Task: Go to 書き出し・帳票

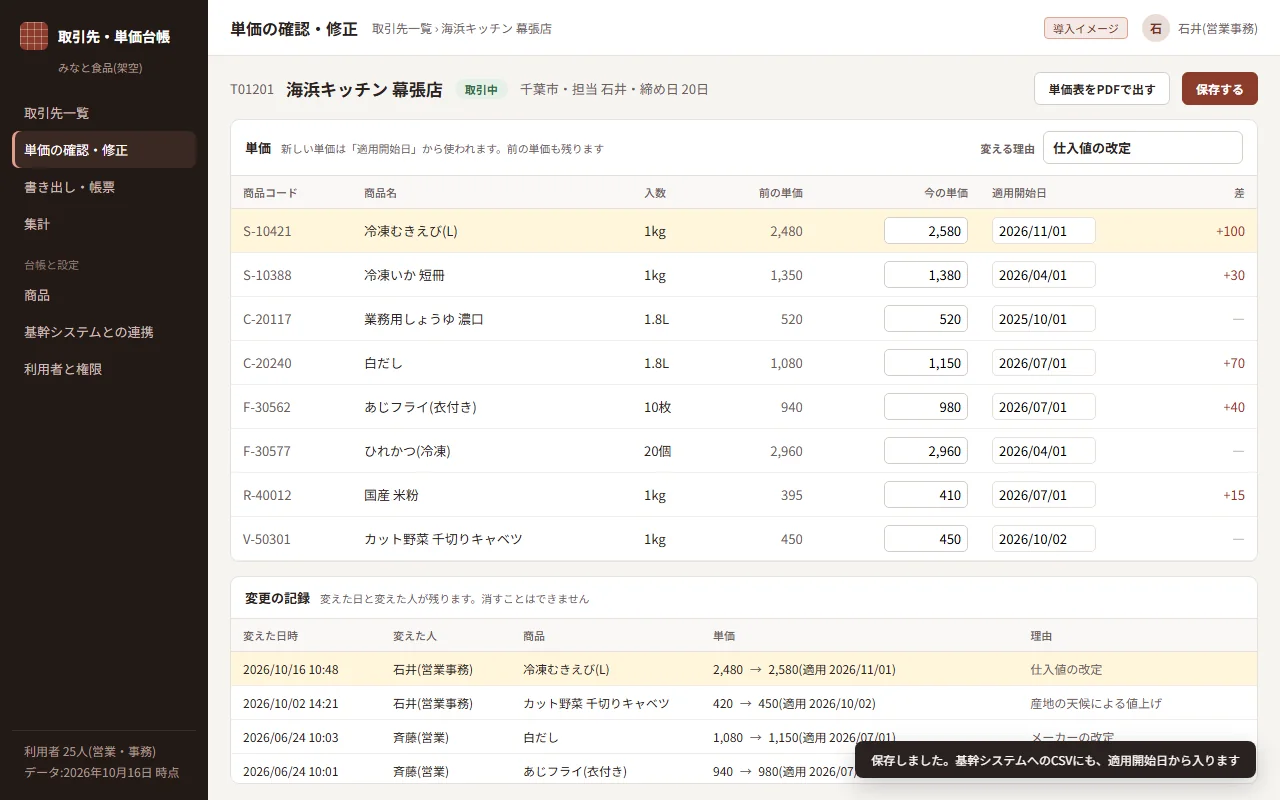Action: click(104, 187)
